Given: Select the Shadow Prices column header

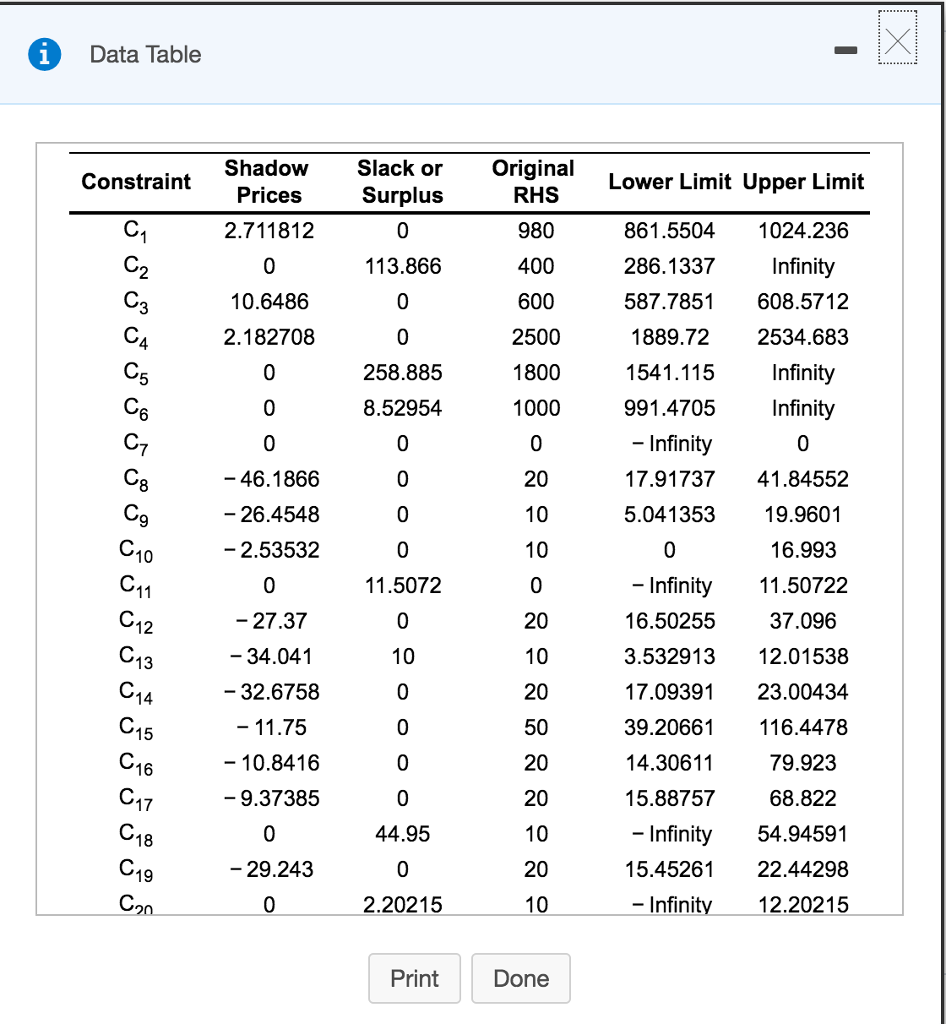Looking at the screenshot, I should click(267, 181).
